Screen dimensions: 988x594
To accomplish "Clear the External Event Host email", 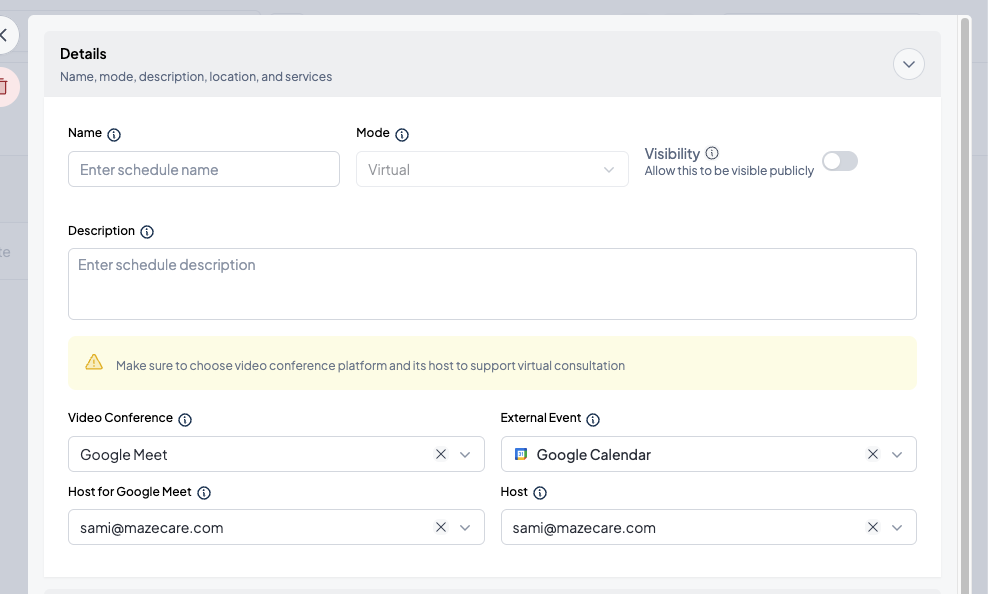I will pyautogui.click(x=873, y=527).
